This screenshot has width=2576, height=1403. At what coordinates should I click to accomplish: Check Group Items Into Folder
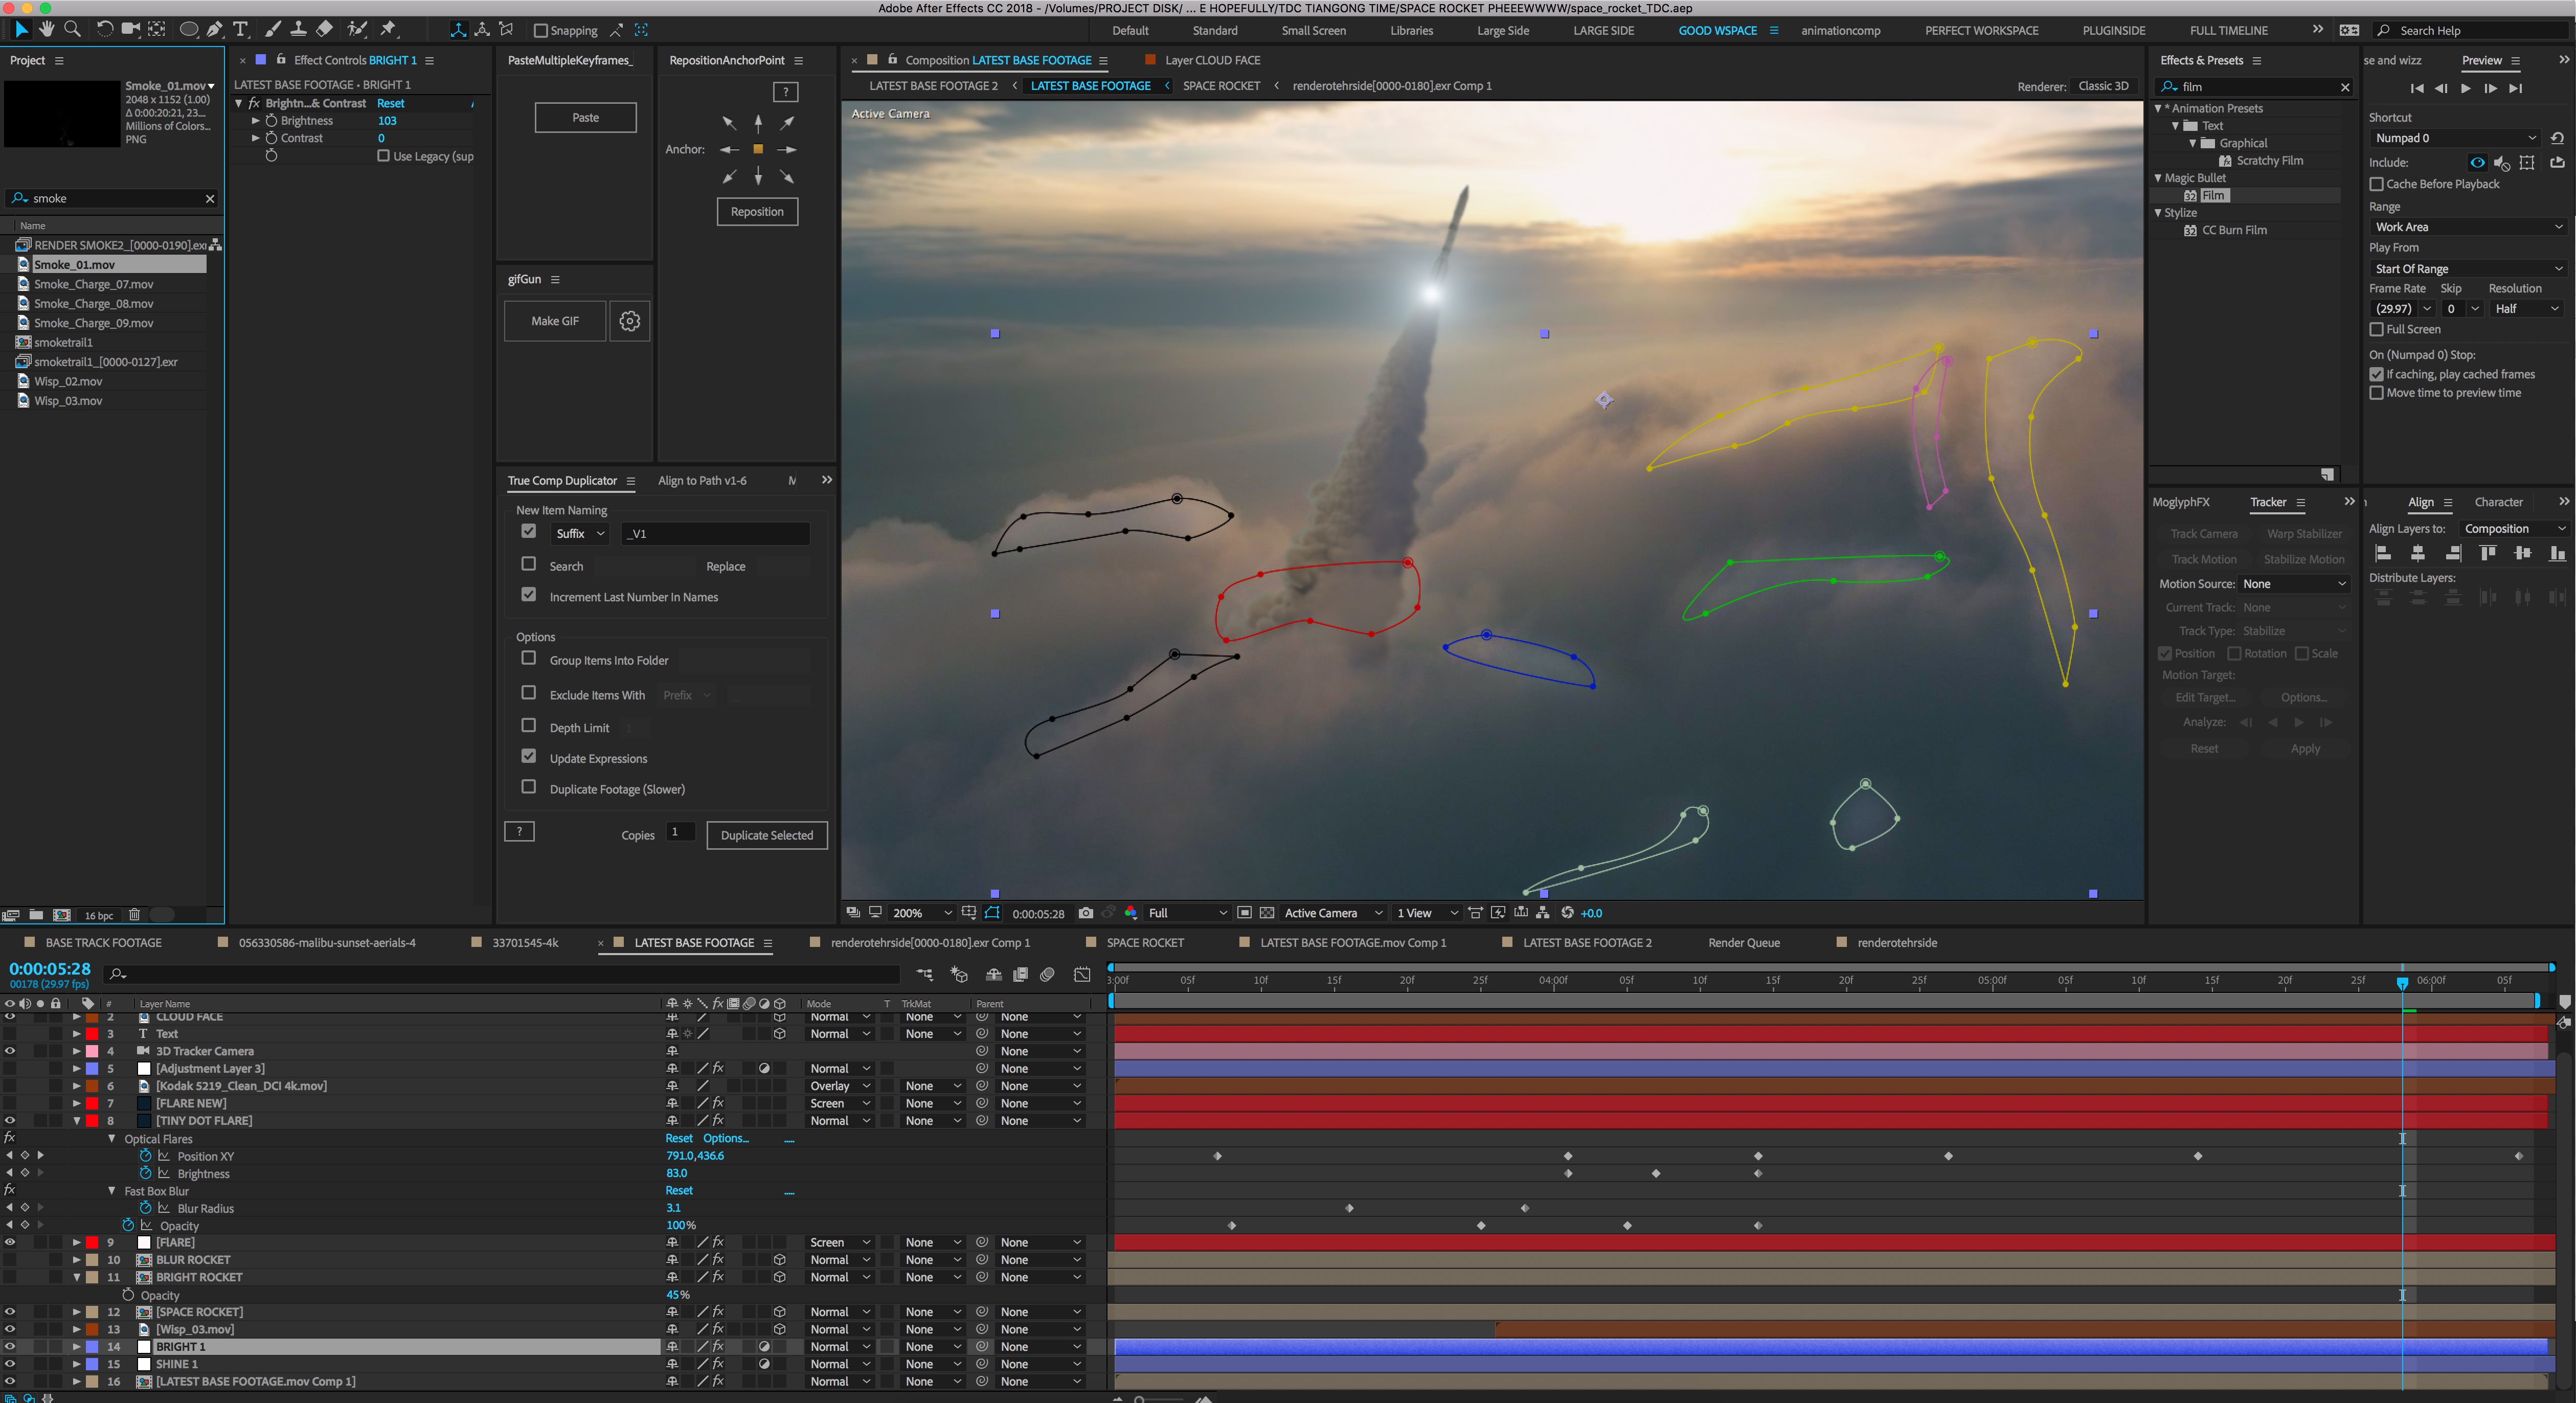(529, 658)
